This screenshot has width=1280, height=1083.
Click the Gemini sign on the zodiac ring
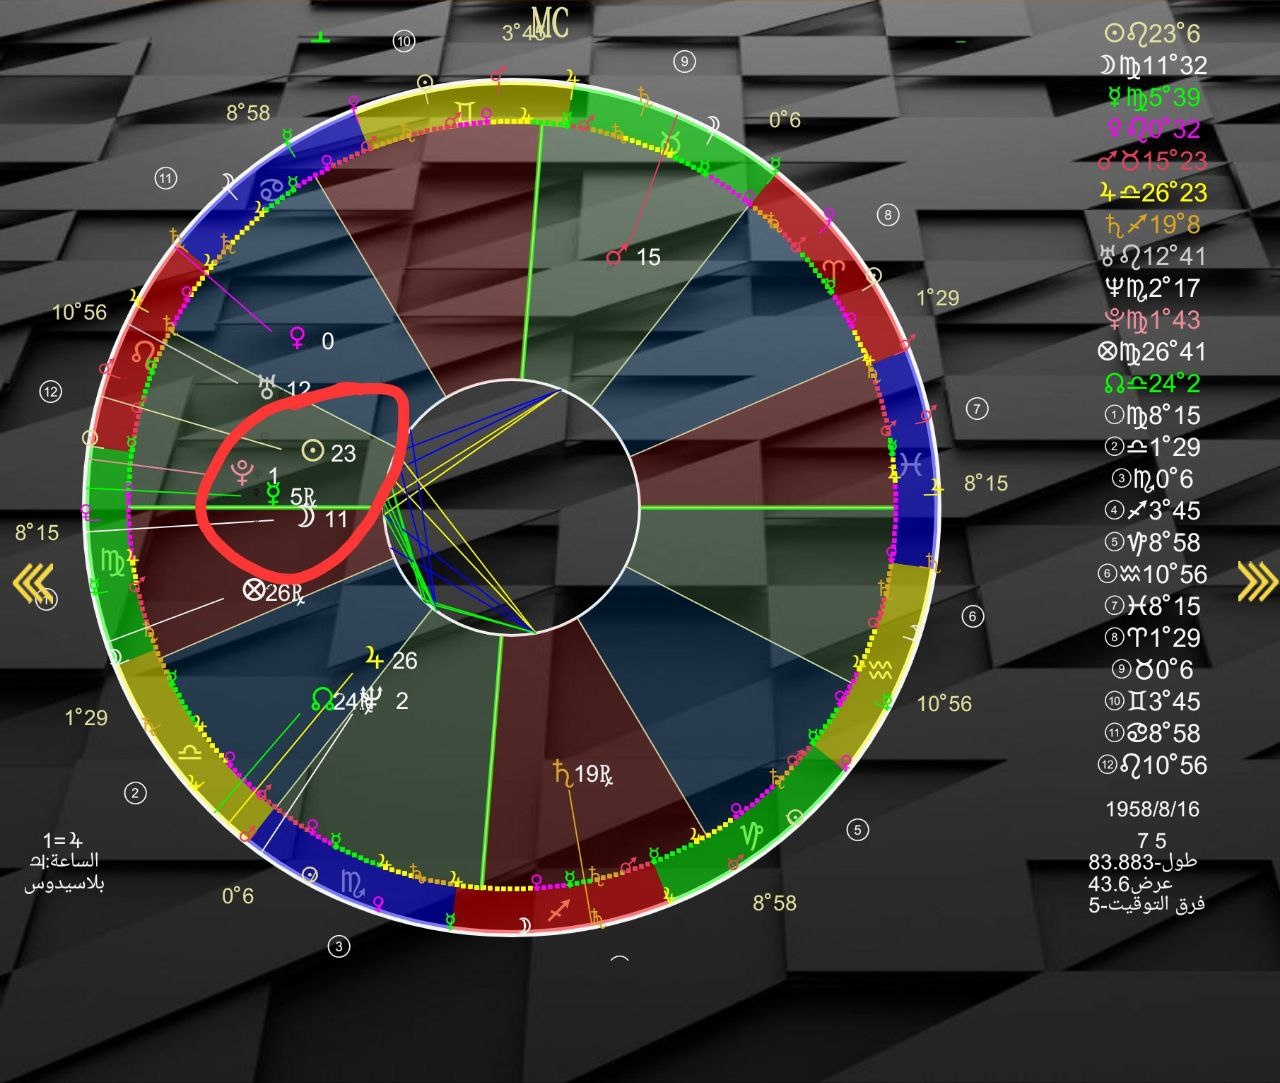pyautogui.click(x=466, y=109)
